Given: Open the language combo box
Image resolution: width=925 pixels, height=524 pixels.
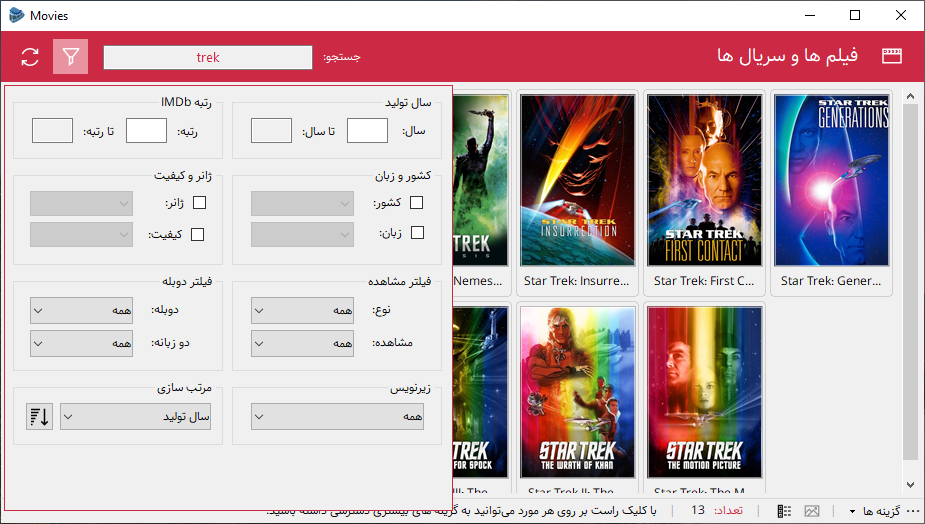Looking at the screenshot, I should pos(303,234).
